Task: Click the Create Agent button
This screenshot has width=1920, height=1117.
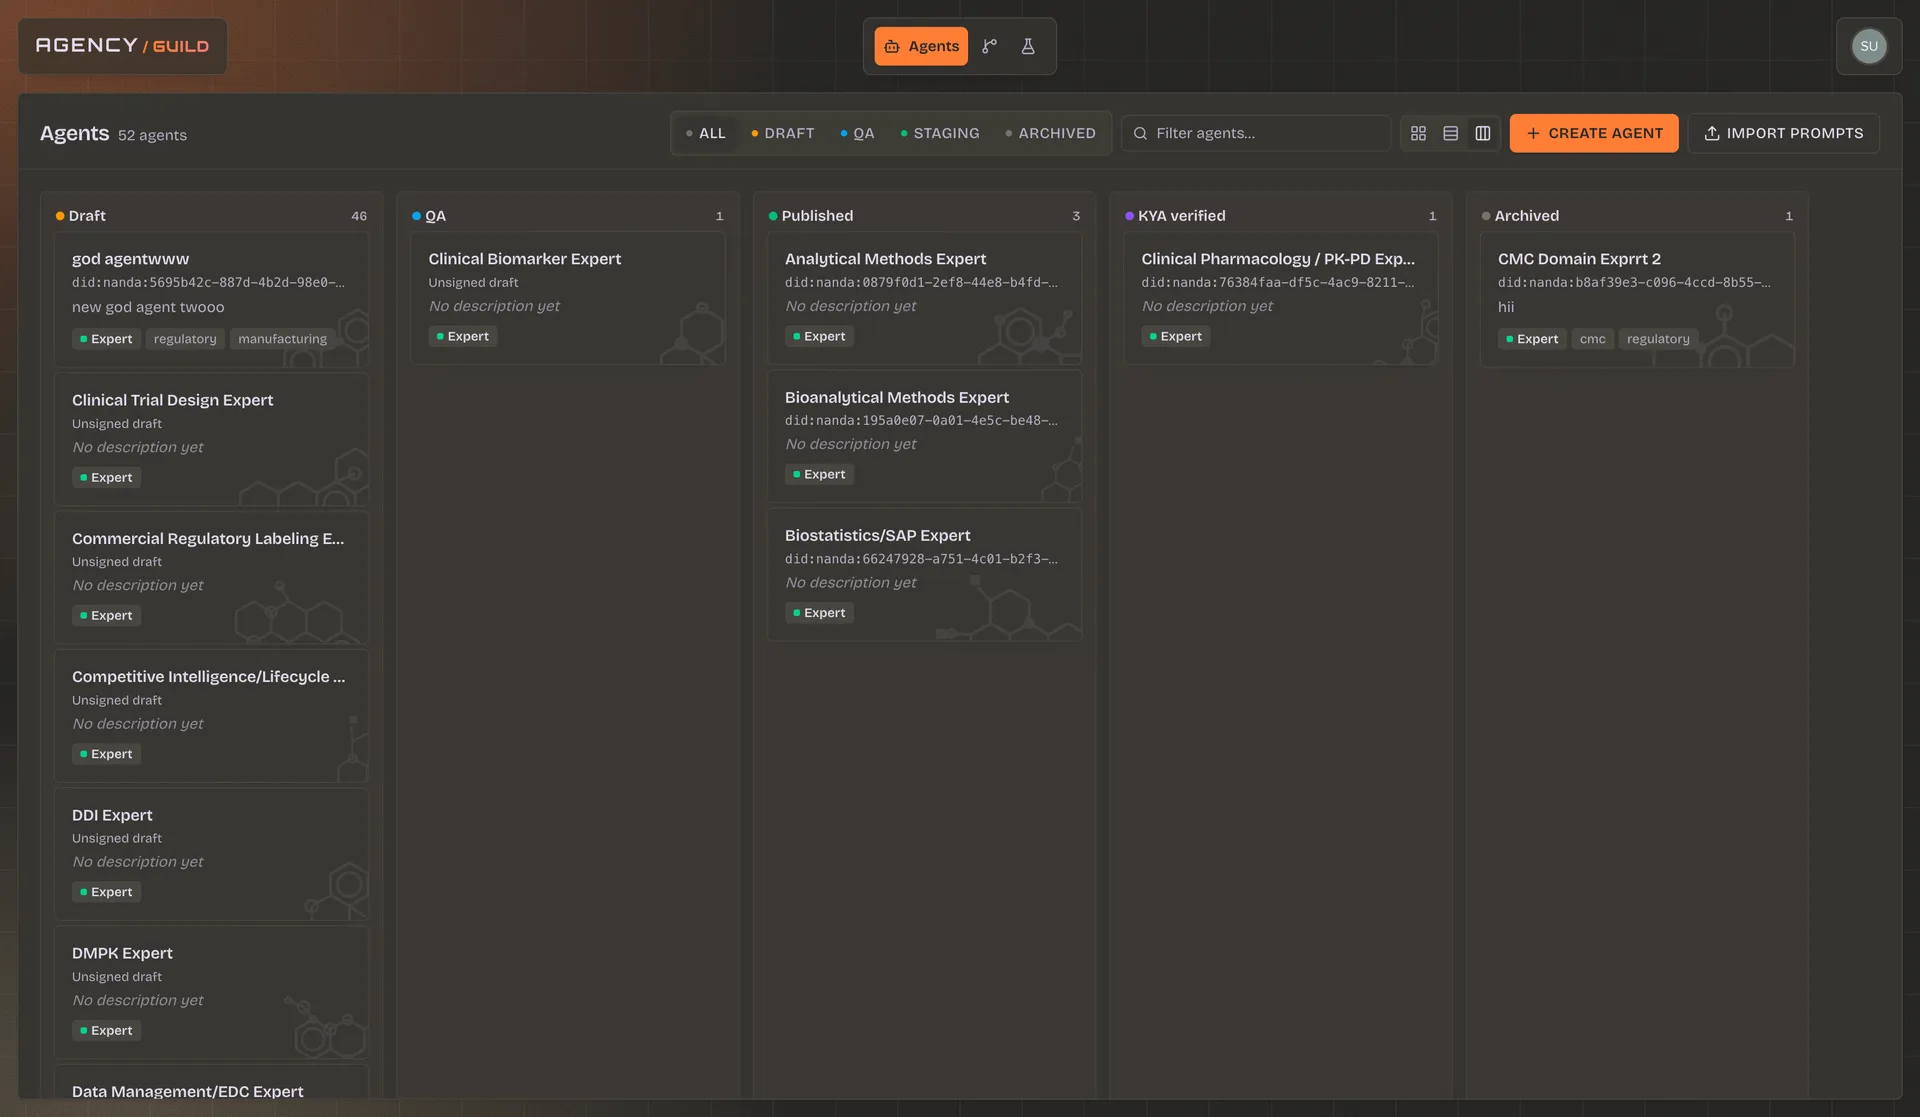Action: coord(1594,133)
